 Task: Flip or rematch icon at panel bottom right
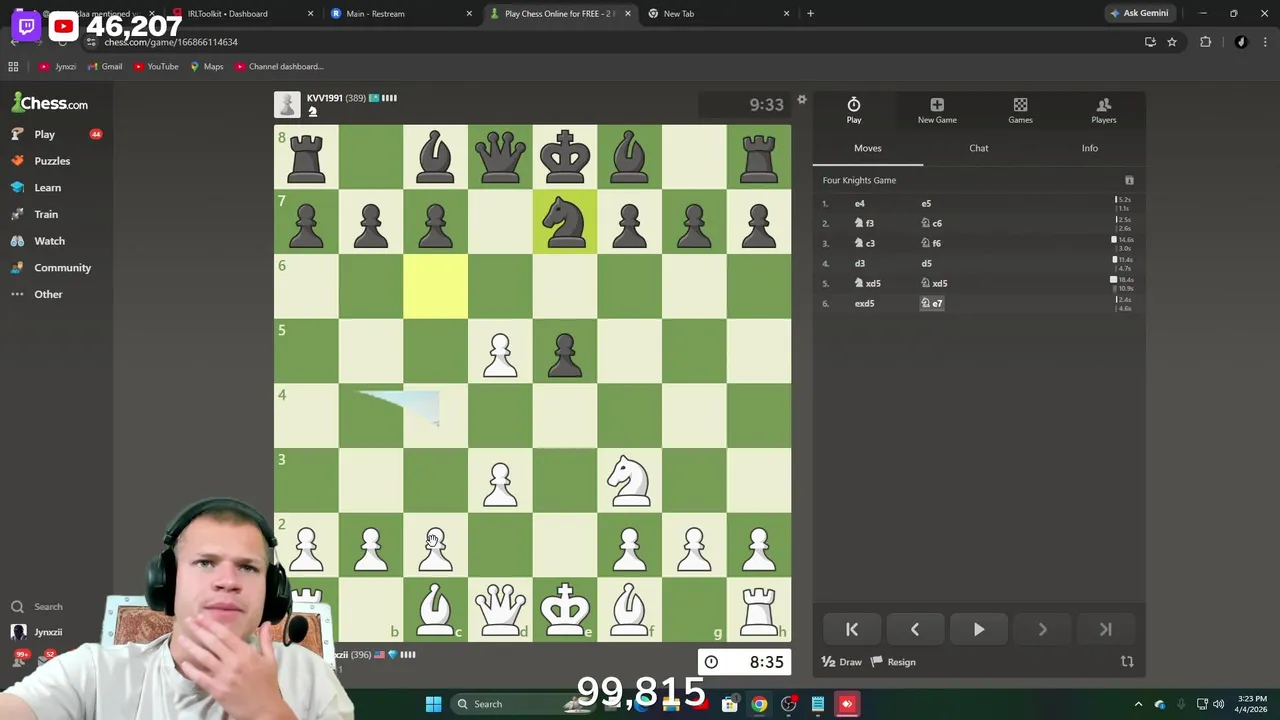point(1127,661)
